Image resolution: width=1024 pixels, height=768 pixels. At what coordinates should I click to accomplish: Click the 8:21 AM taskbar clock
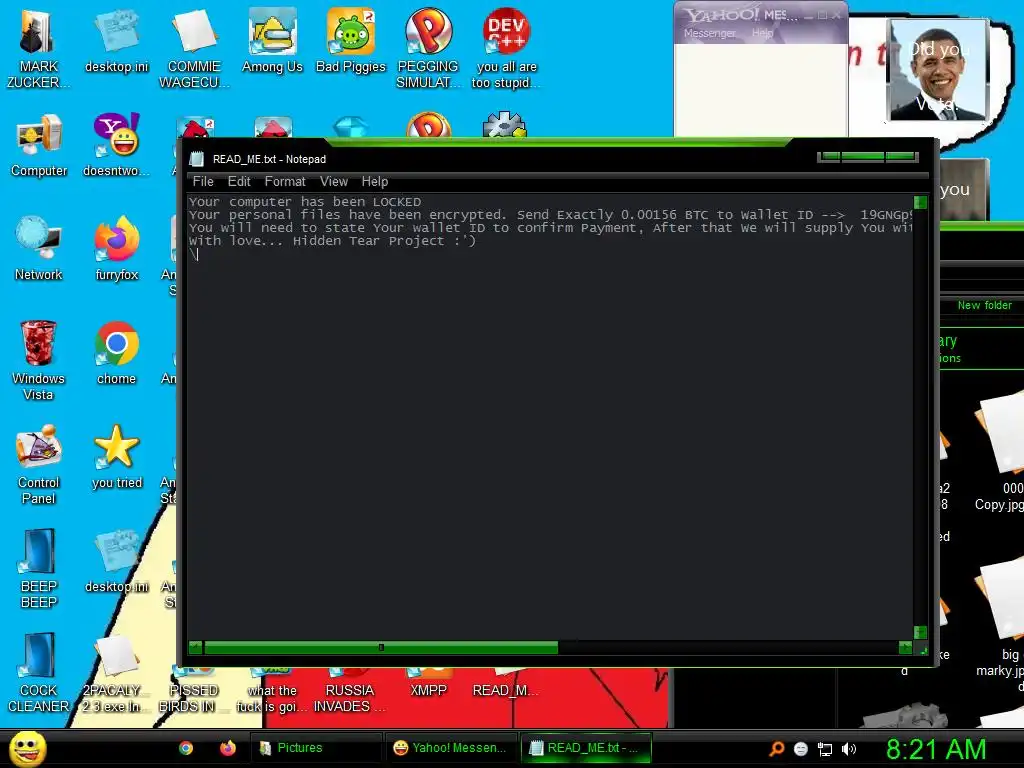[x=936, y=750]
